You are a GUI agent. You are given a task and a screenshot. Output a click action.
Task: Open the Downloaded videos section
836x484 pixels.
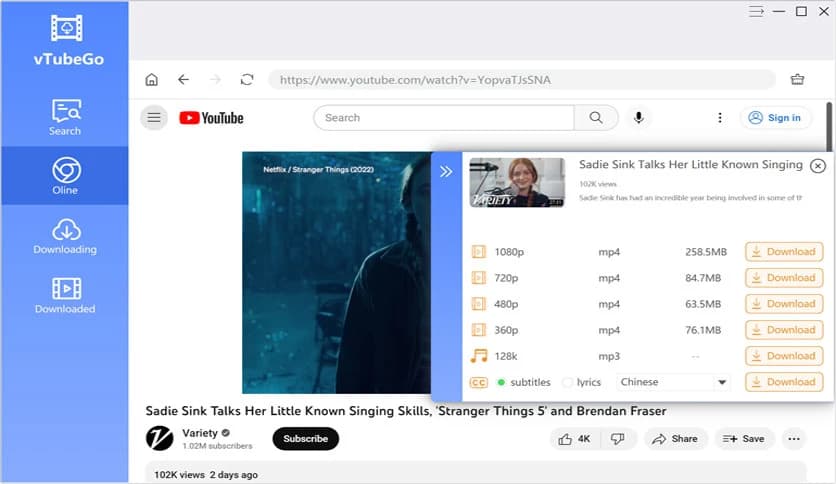pos(65,295)
